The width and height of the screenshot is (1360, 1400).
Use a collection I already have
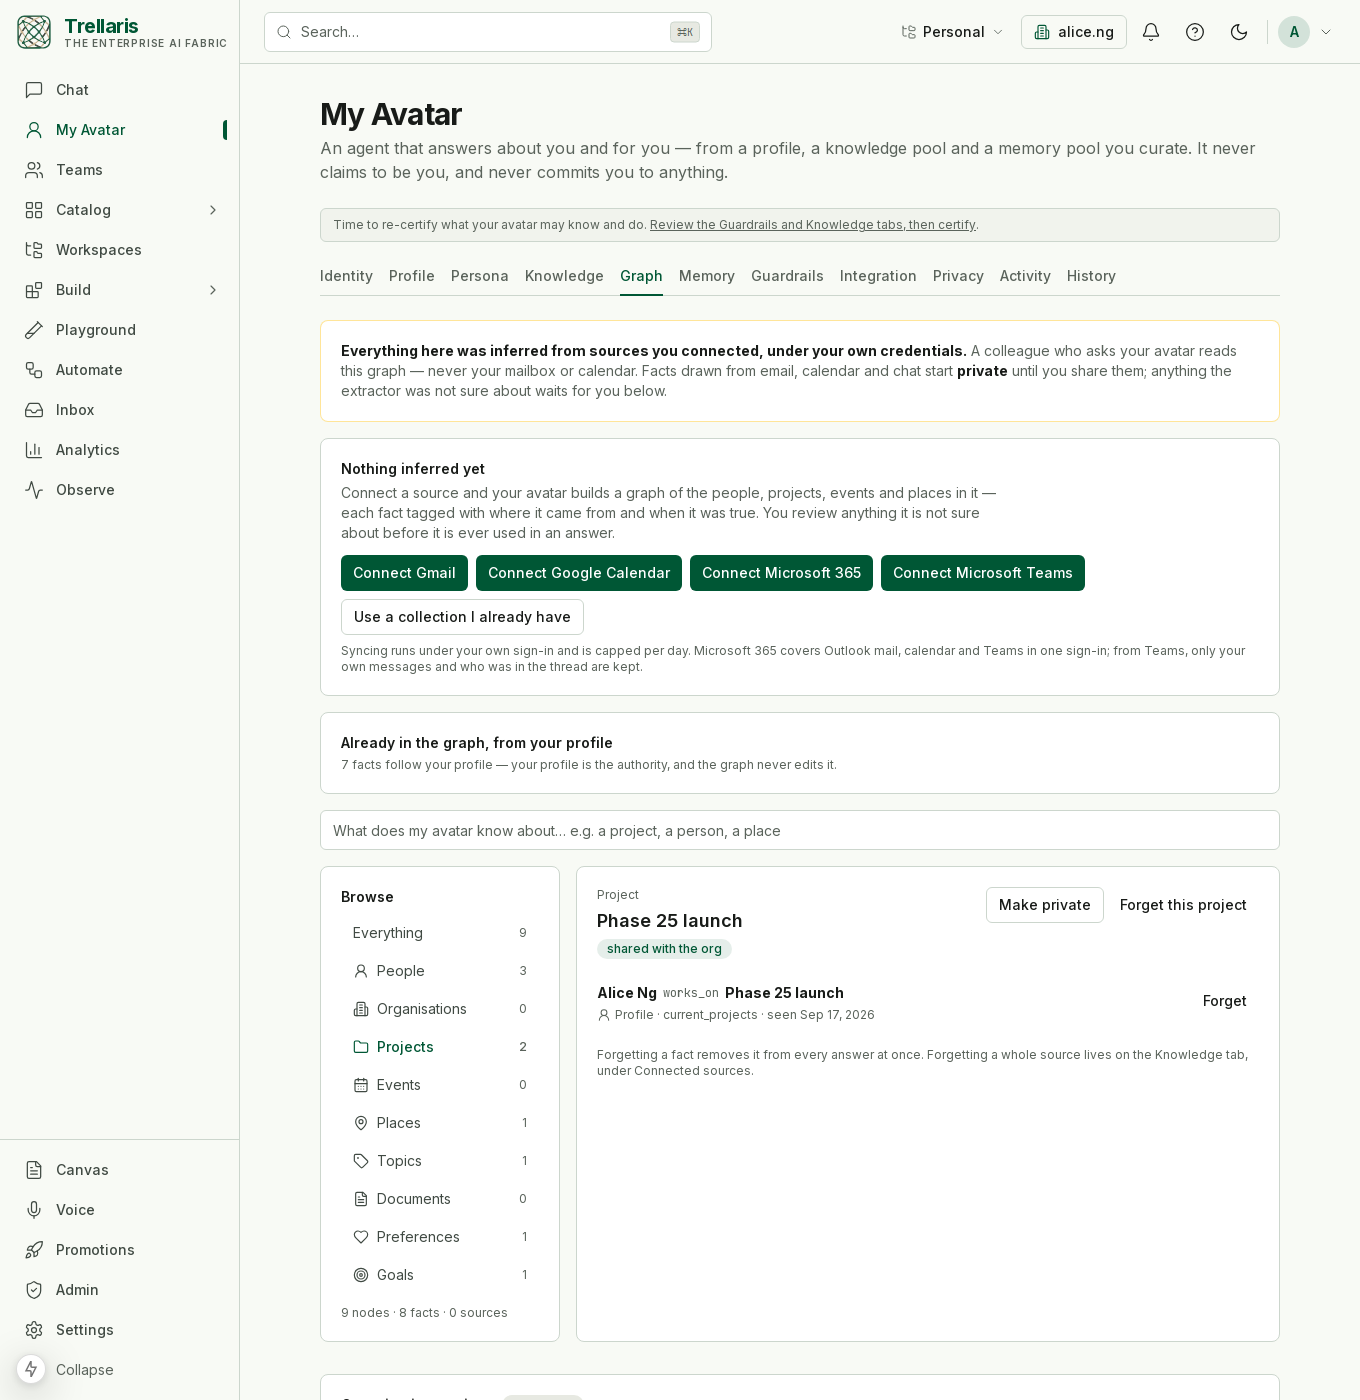(x=462, y=617)
